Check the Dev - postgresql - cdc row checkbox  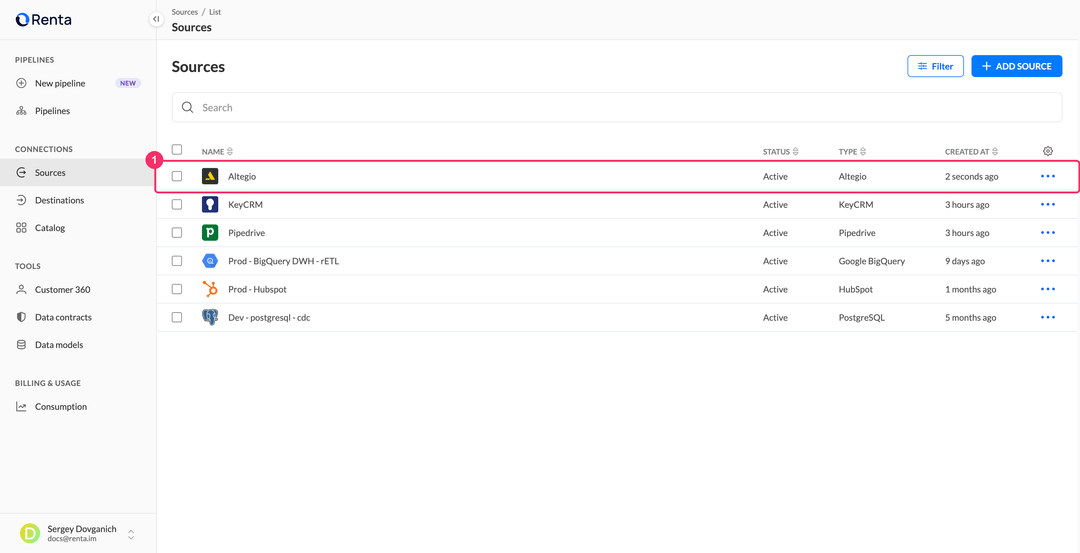(x=177, y=317)
